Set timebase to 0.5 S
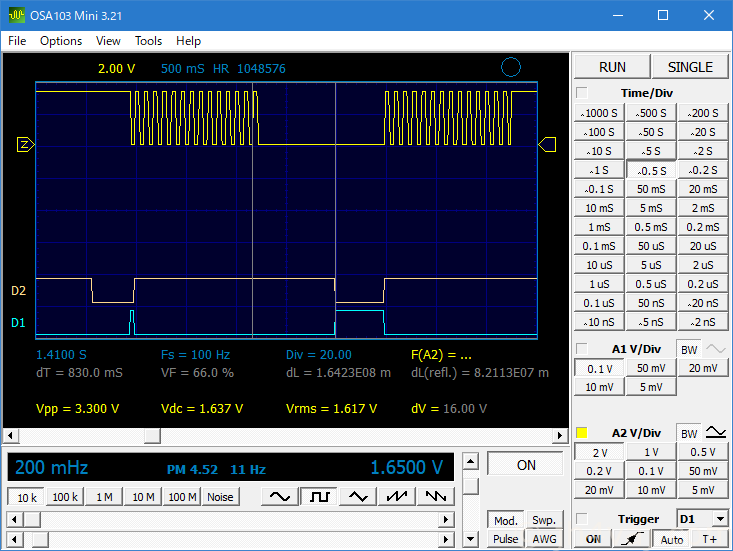The width and height of the screenshot is (733, 551). [651, 170]
